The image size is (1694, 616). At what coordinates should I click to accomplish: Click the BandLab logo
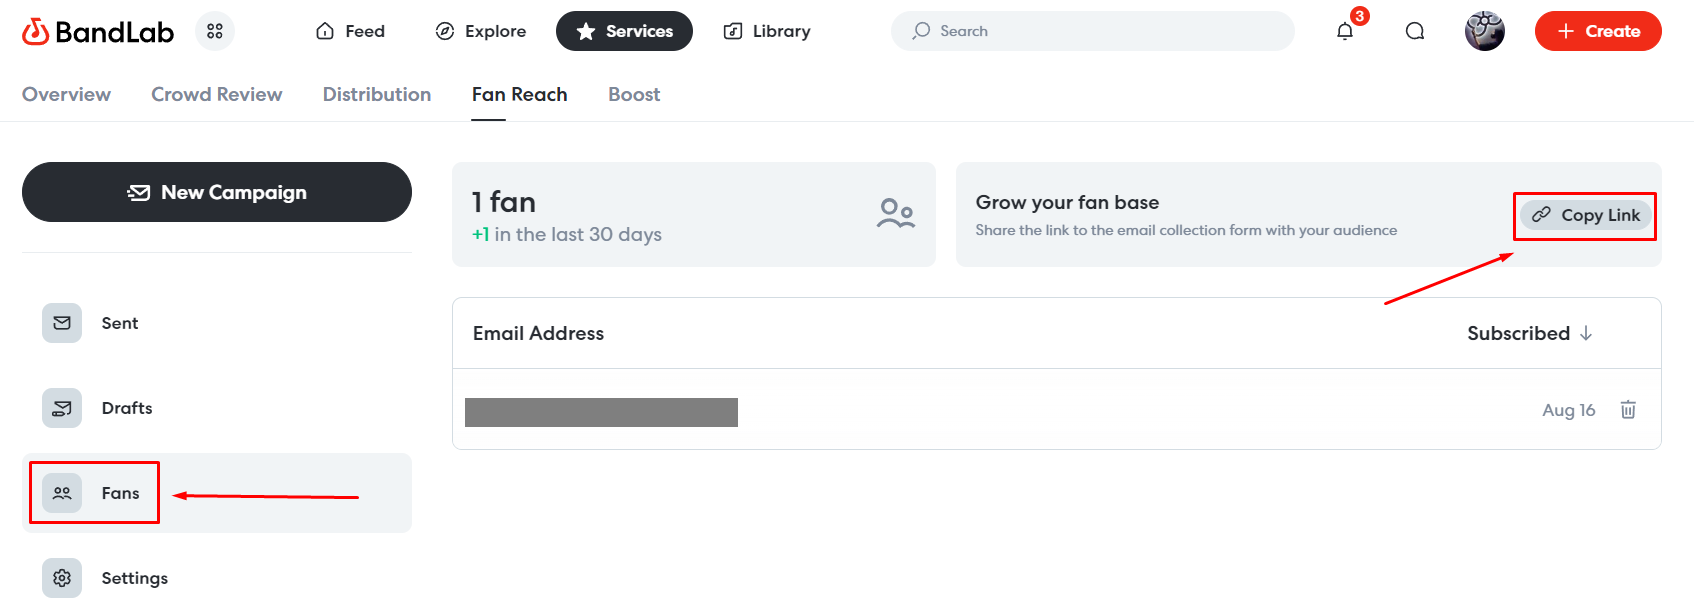coord(98,32)
